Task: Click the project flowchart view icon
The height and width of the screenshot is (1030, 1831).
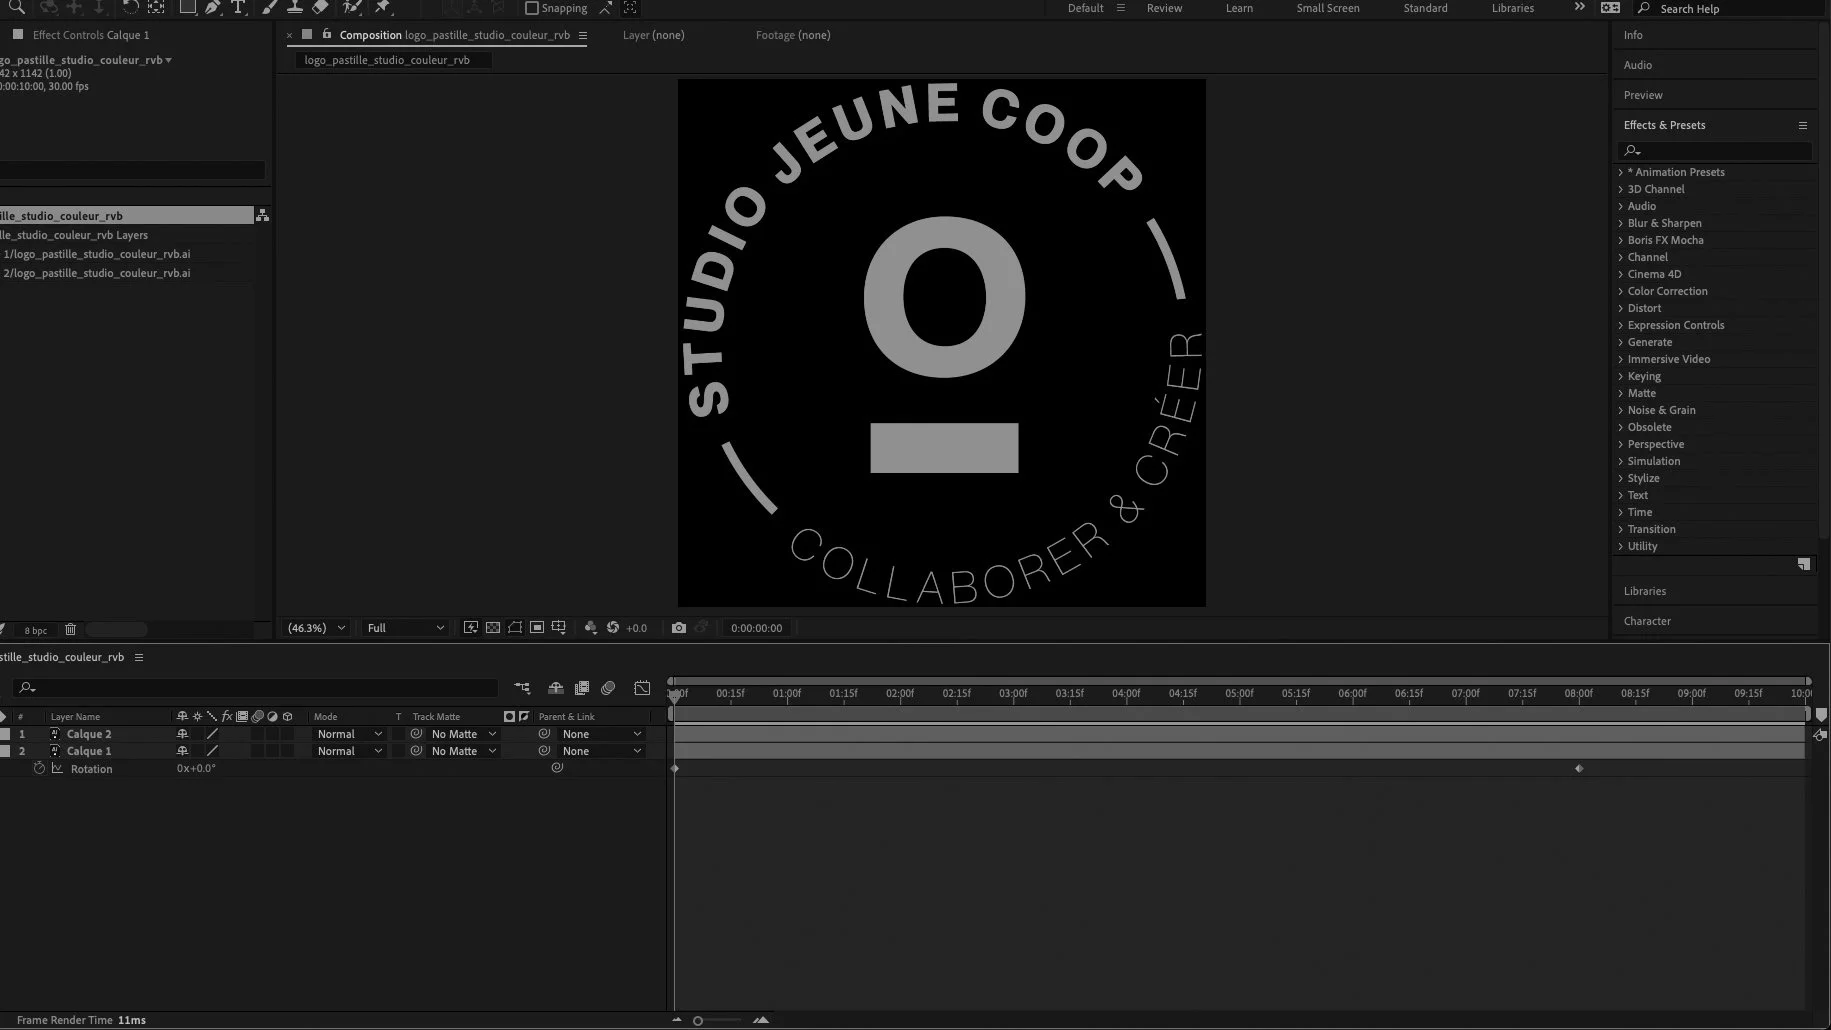Action: [262, 215]
